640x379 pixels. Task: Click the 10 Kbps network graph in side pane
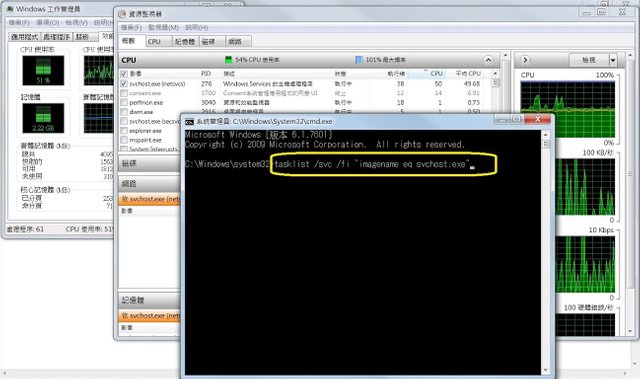coord(584,264)
